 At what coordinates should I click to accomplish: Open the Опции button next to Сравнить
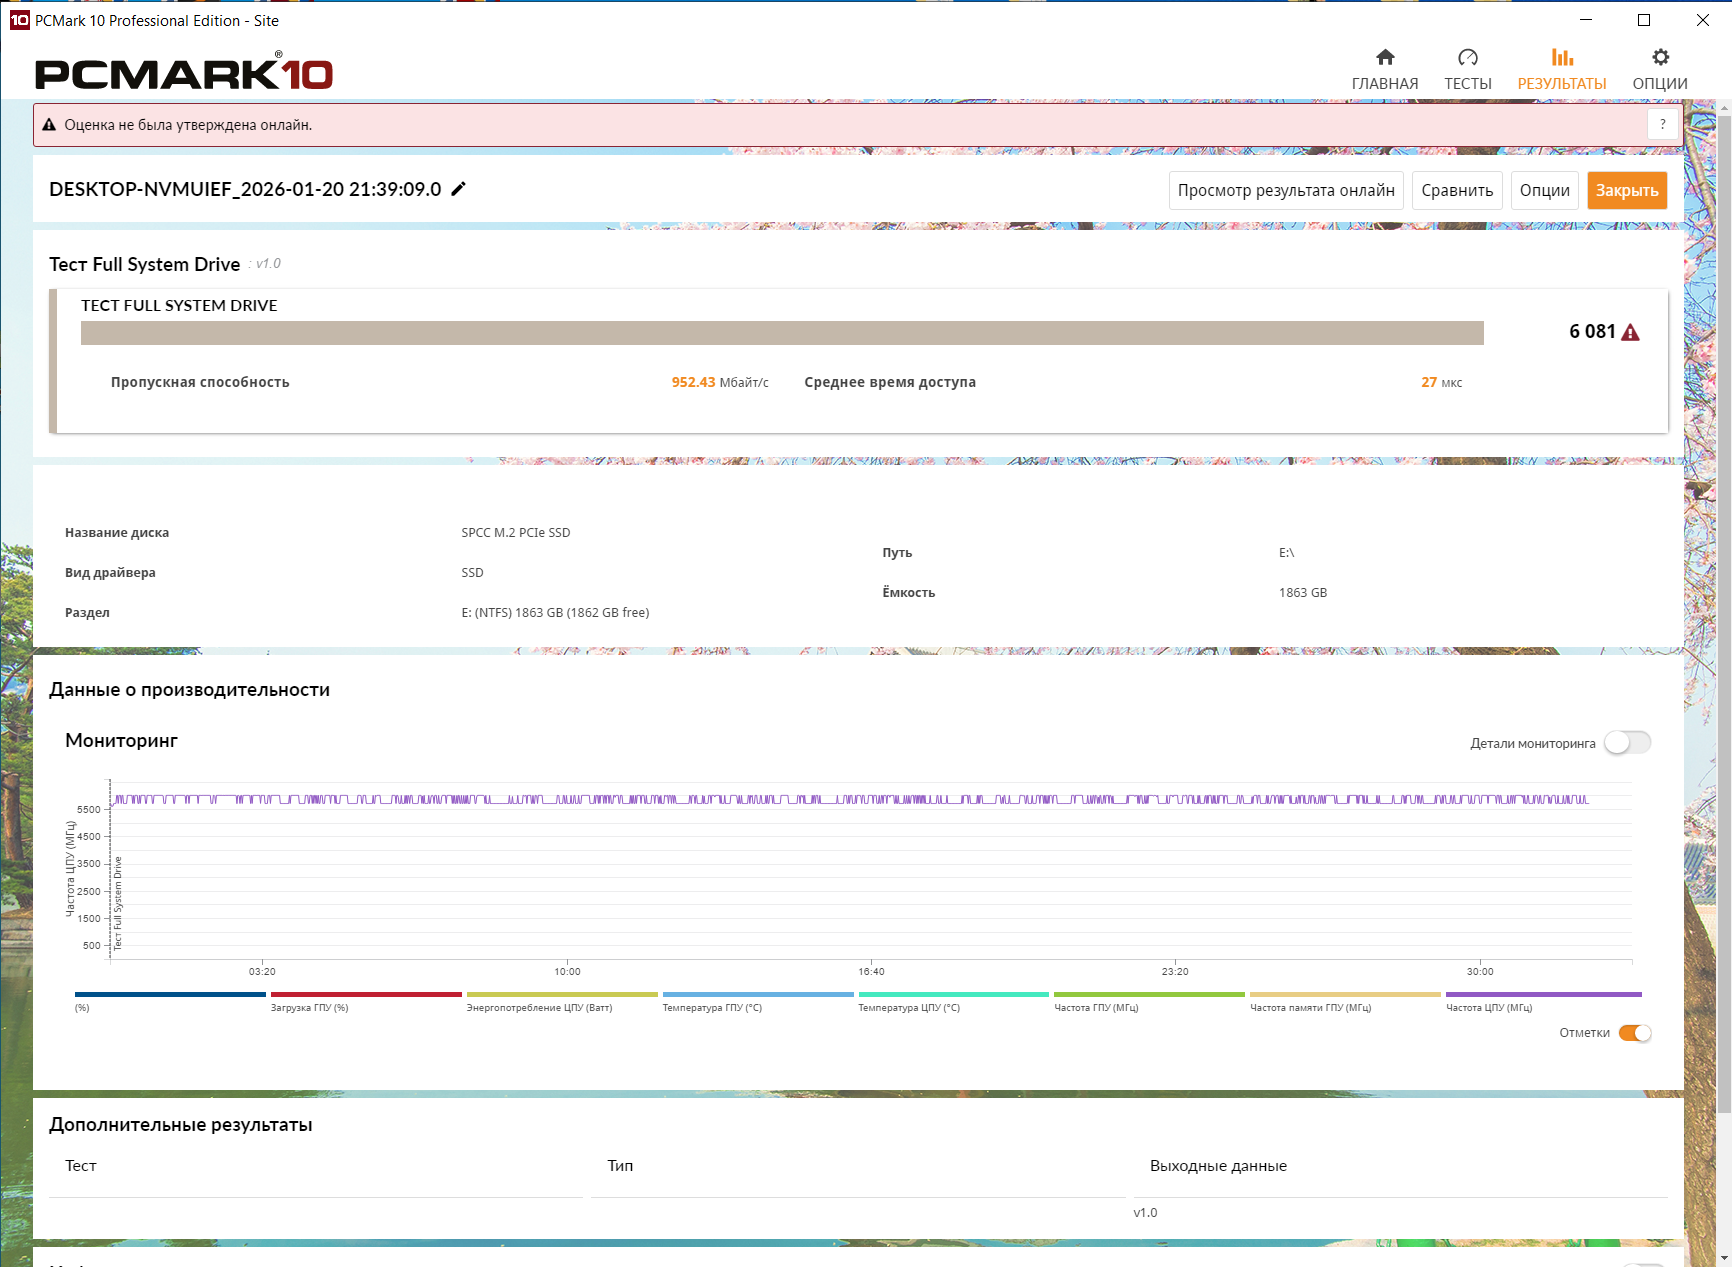point(1545,190)
